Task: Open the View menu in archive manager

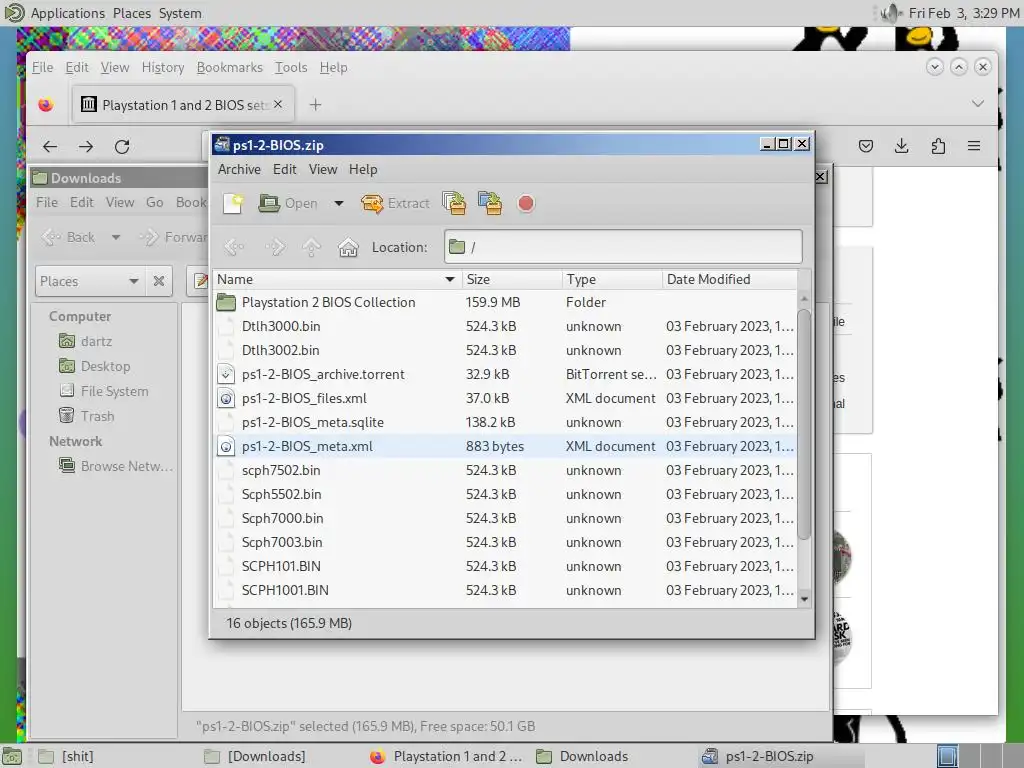Action: pos(323,170)
